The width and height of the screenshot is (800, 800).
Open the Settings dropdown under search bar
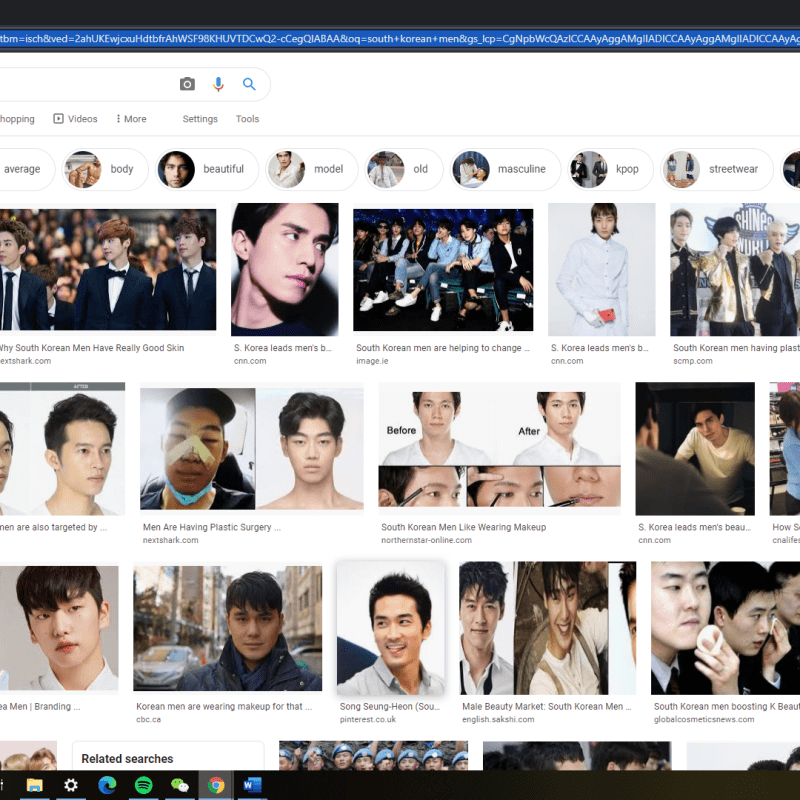(x=200, y=119)
